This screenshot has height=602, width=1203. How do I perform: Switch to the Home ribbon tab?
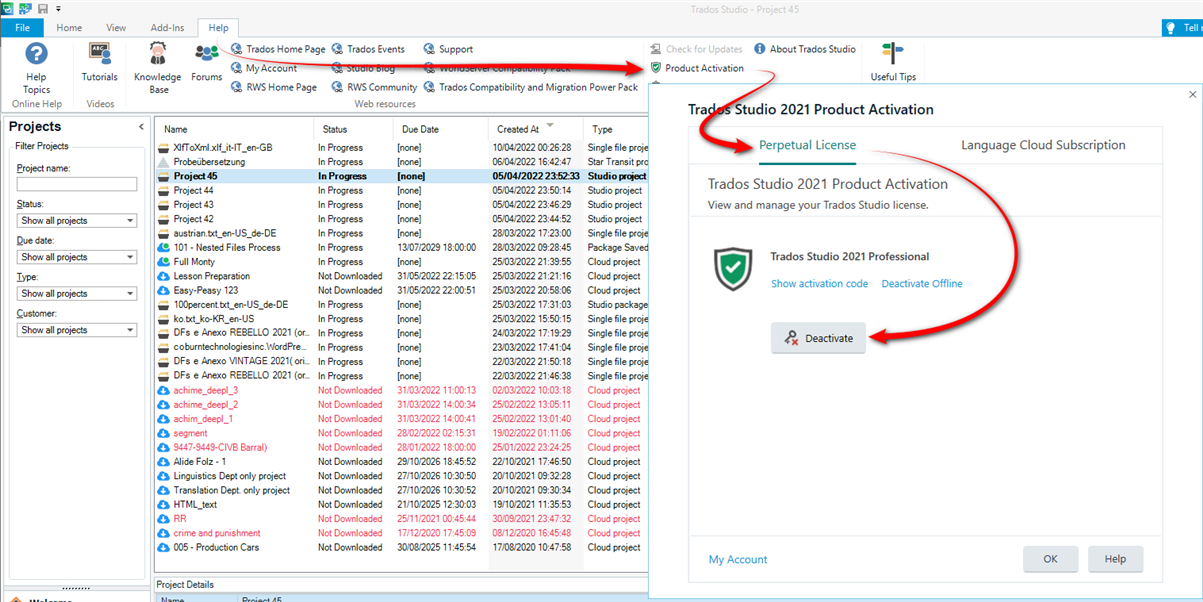point(69,28)
